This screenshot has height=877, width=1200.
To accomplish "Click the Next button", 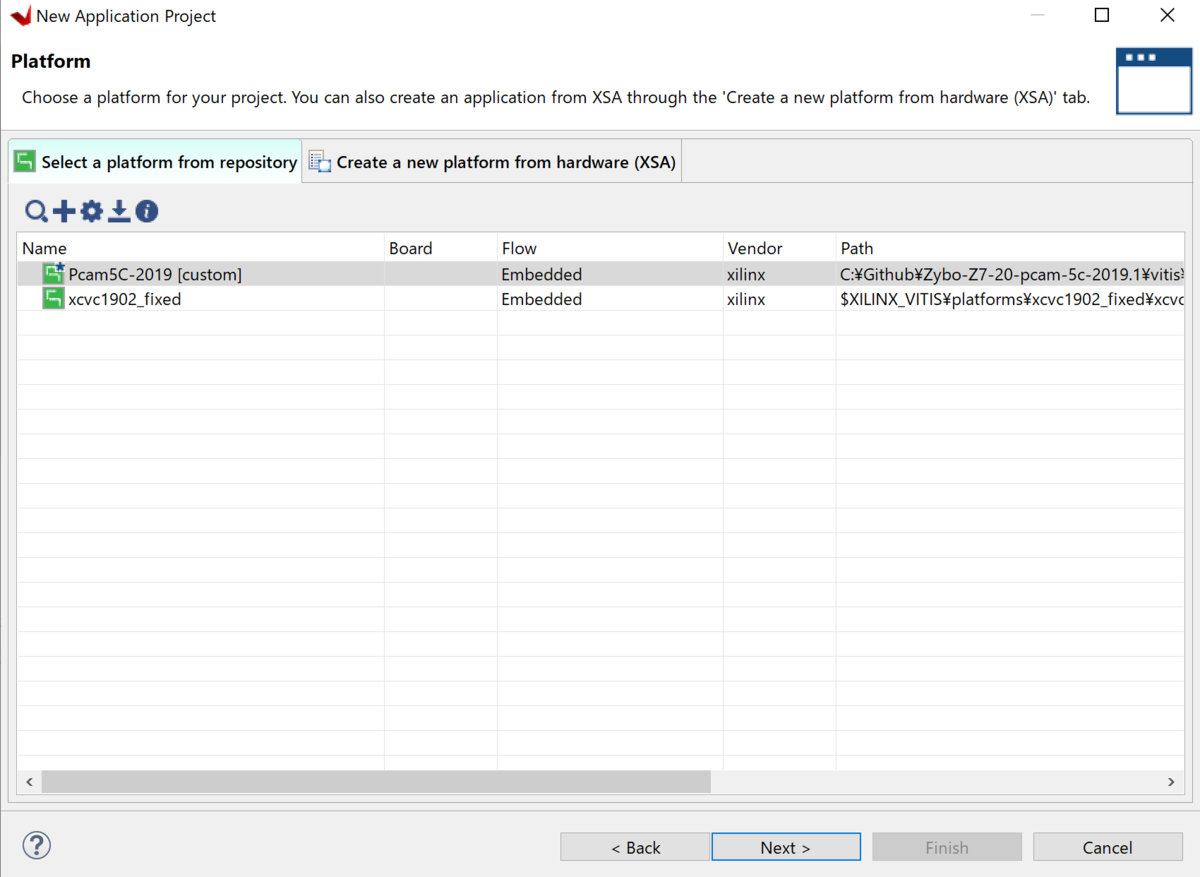I will [x=786, y=847].
